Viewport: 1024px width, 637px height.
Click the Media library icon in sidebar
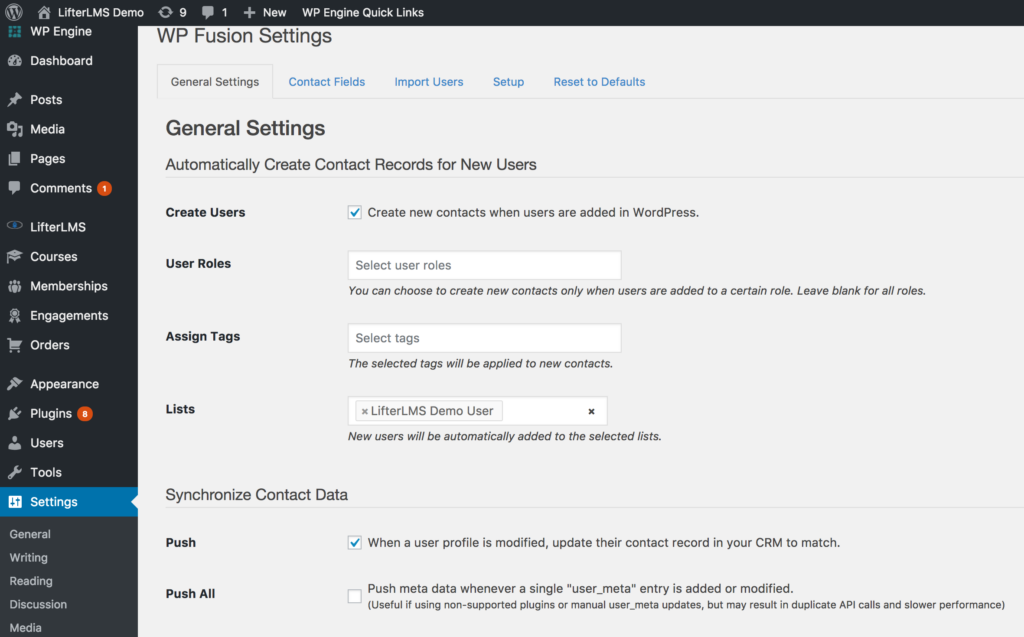14,129
